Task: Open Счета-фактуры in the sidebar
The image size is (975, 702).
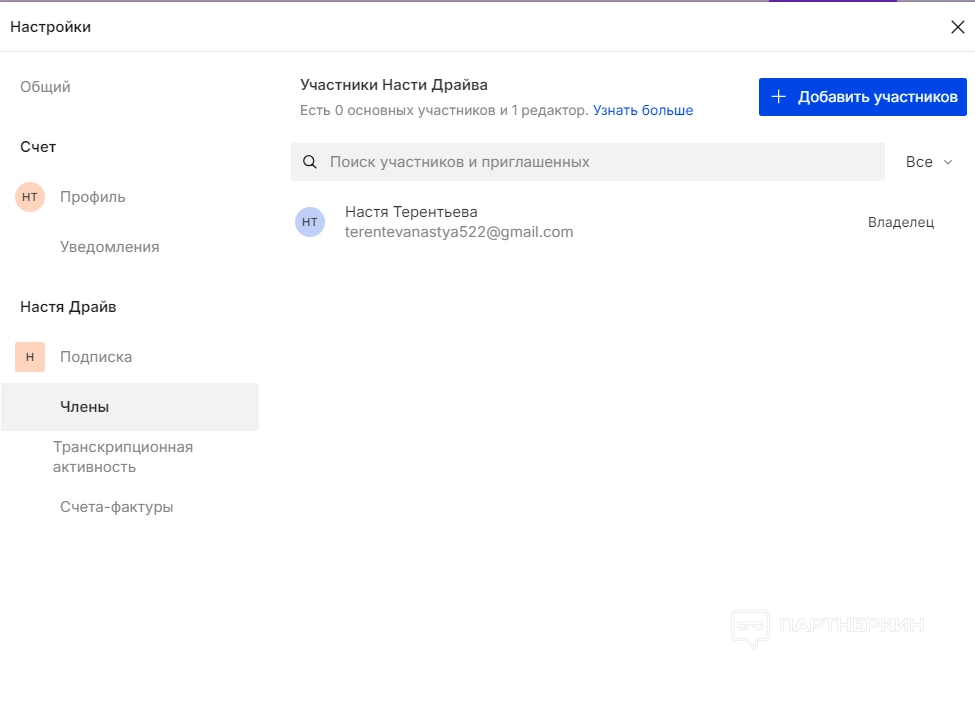Action: (x=117, y=507)
